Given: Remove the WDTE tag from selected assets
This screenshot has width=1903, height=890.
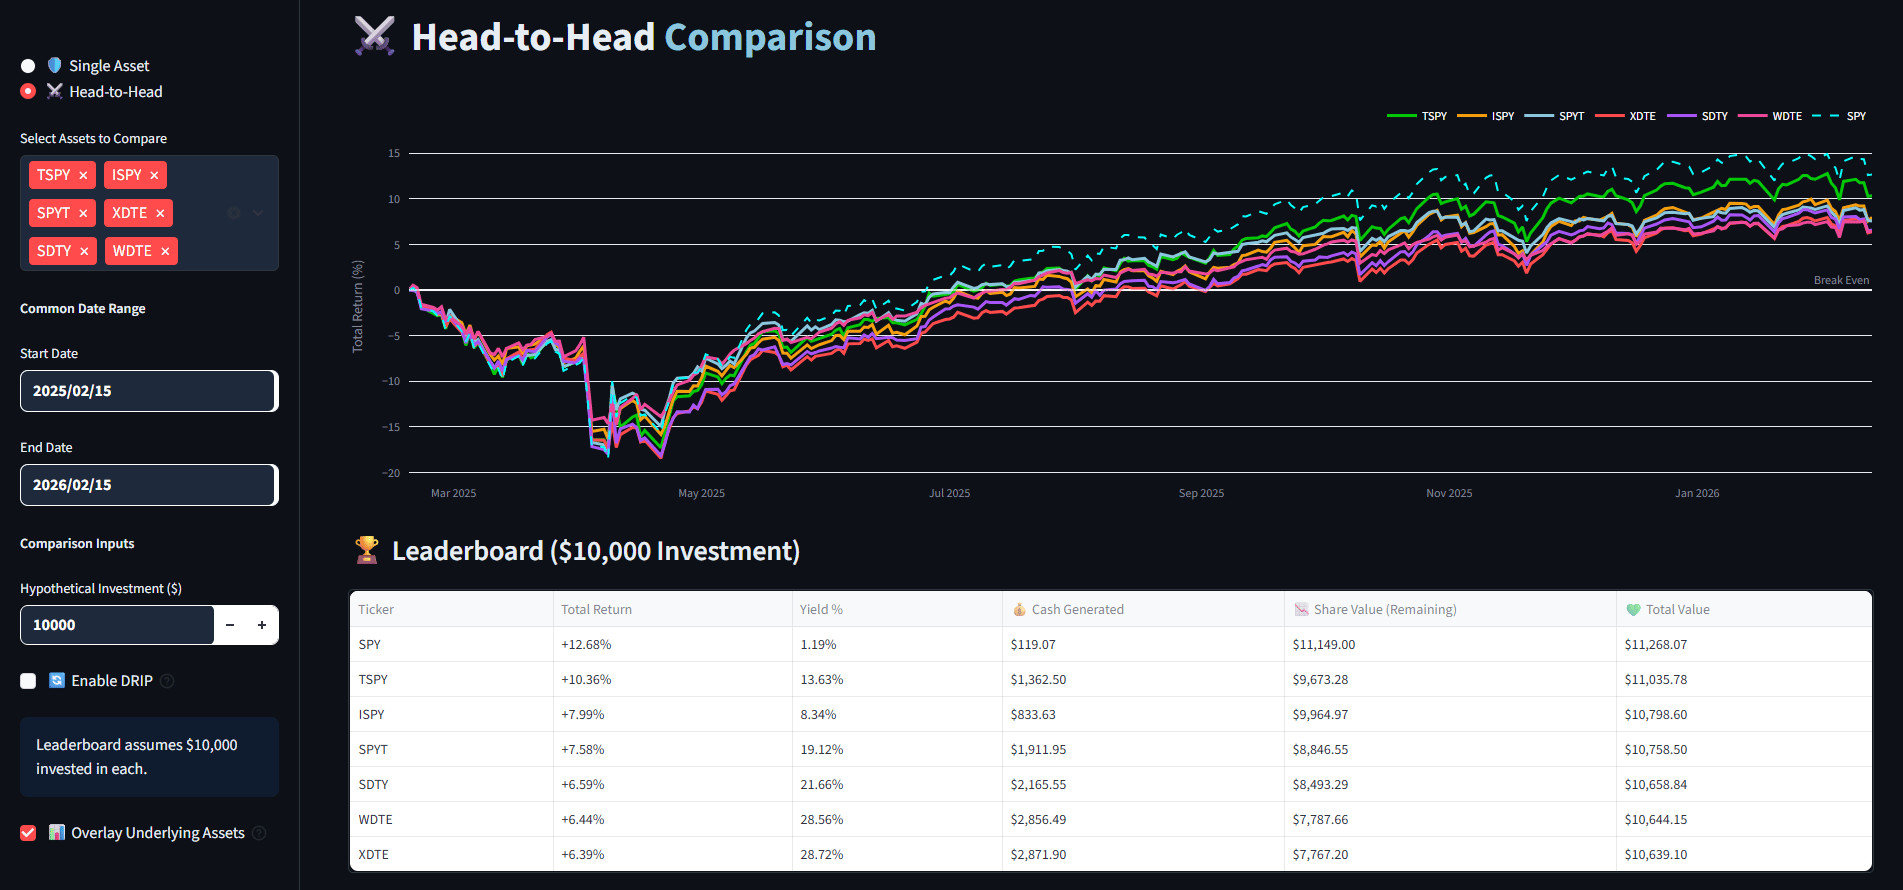Looking at the screenshot, I should point(165,251).
